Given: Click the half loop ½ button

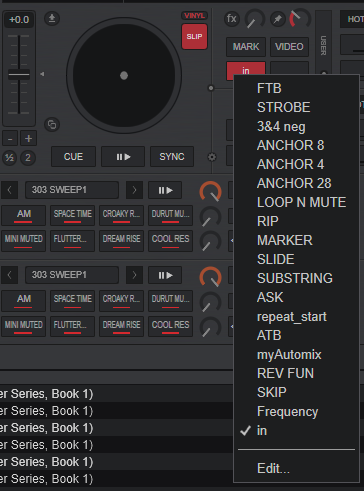Looking at the screenshot, I should pos(9,157).
